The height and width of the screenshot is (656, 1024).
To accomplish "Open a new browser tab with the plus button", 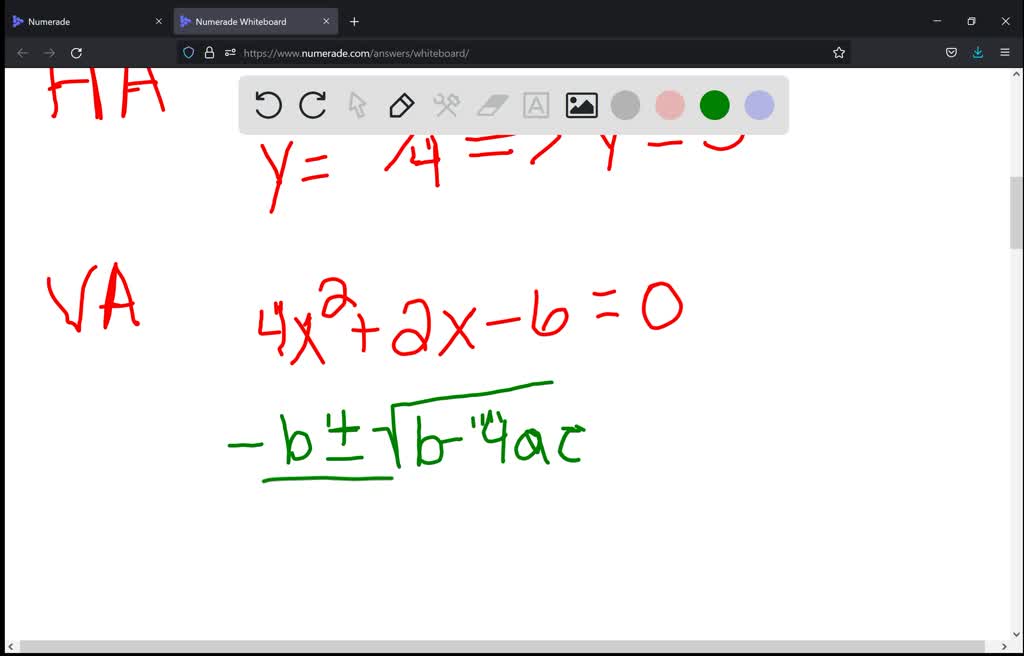I will pos(354,20).
